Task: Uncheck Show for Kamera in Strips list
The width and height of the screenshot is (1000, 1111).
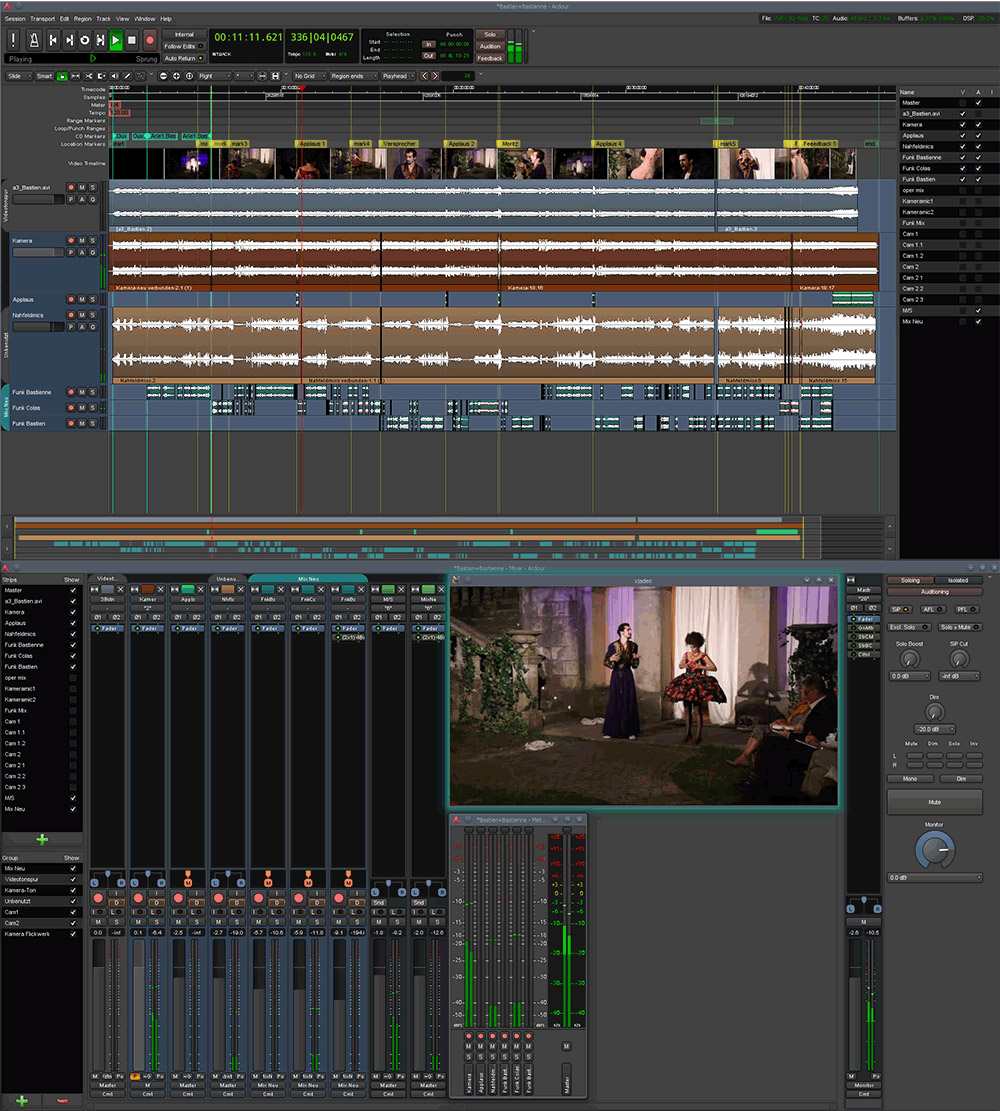Action: point(73,611)
